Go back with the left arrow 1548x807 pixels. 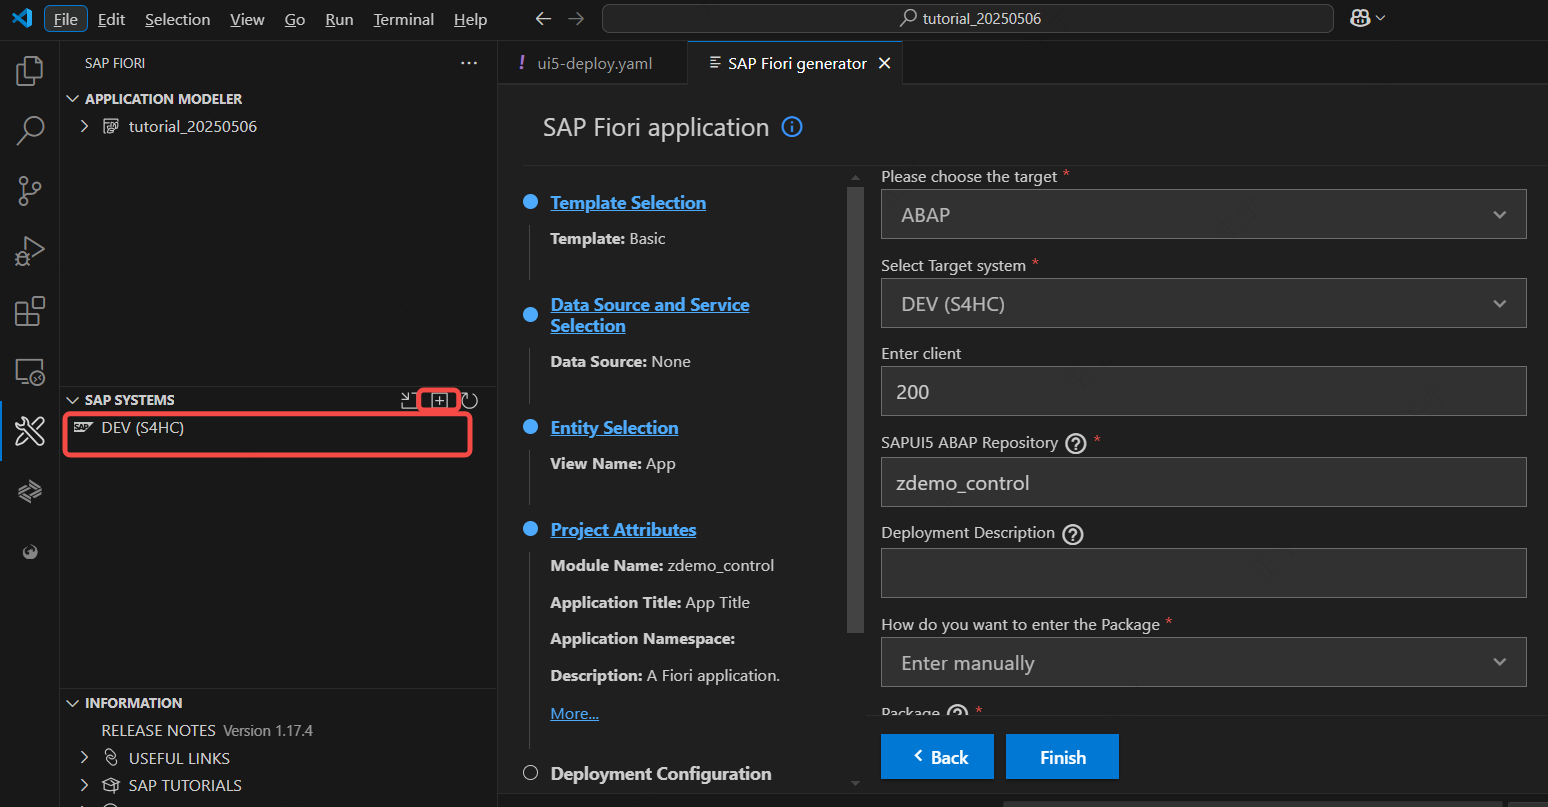pyautogui.click(x=543, y=18)
